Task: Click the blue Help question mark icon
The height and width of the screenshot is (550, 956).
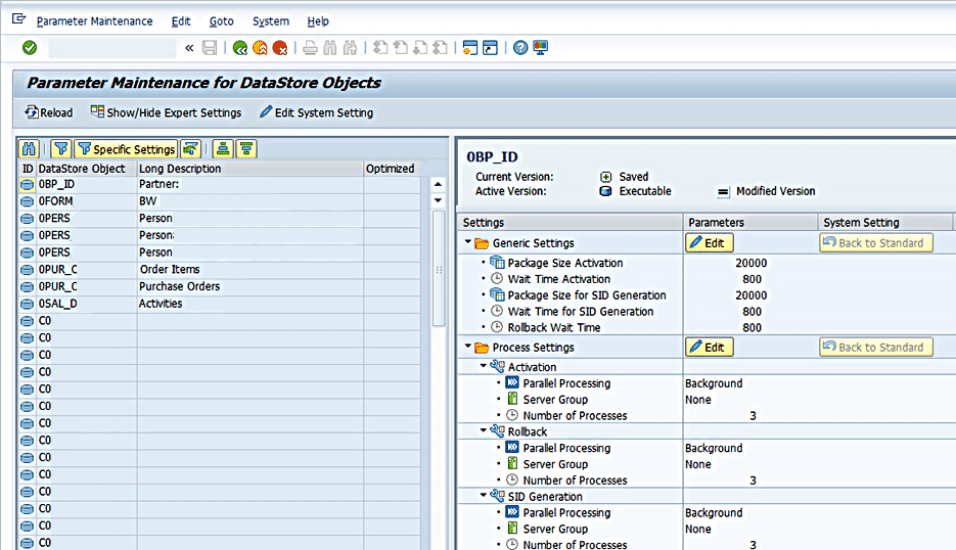Action: pyautogui.click(x=520, y=48)
